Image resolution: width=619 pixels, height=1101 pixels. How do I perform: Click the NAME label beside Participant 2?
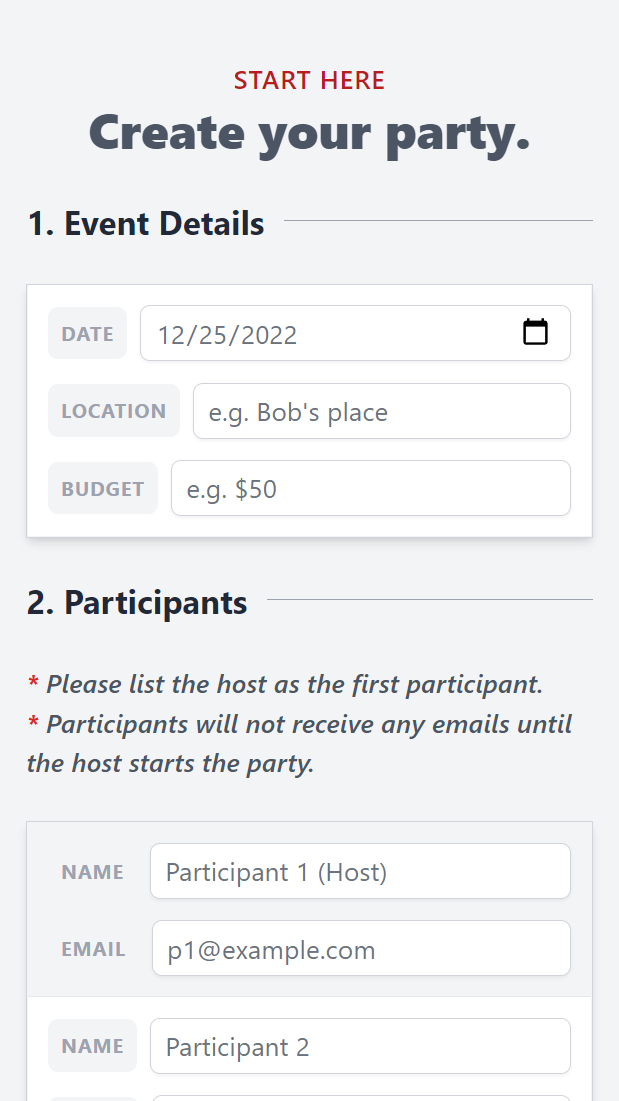93,1046
